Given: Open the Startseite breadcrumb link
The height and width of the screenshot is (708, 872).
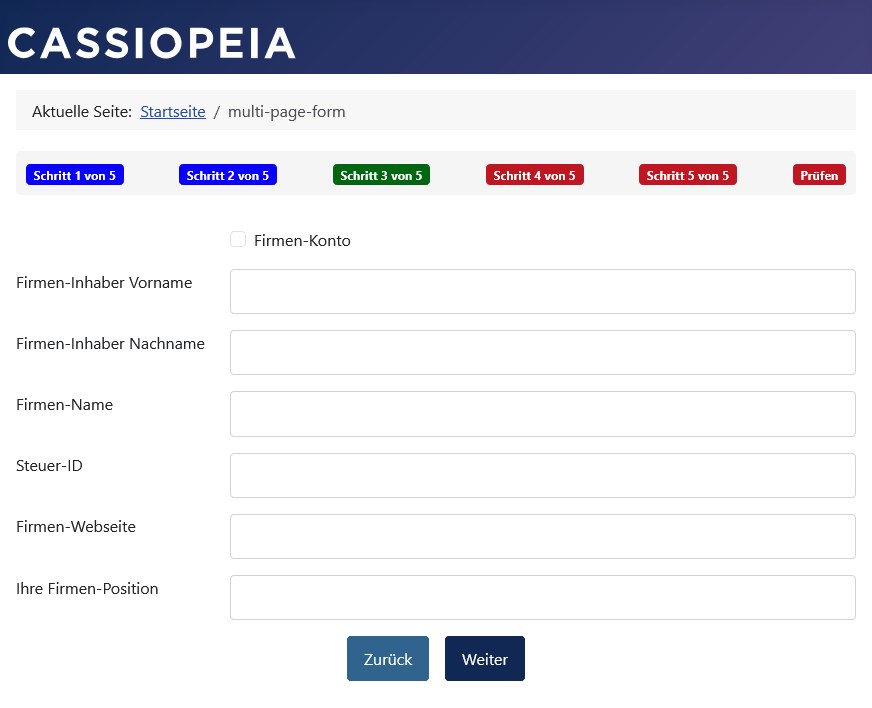Looking at the screenshot, I should pyautogui.click(x=172, y=112).
